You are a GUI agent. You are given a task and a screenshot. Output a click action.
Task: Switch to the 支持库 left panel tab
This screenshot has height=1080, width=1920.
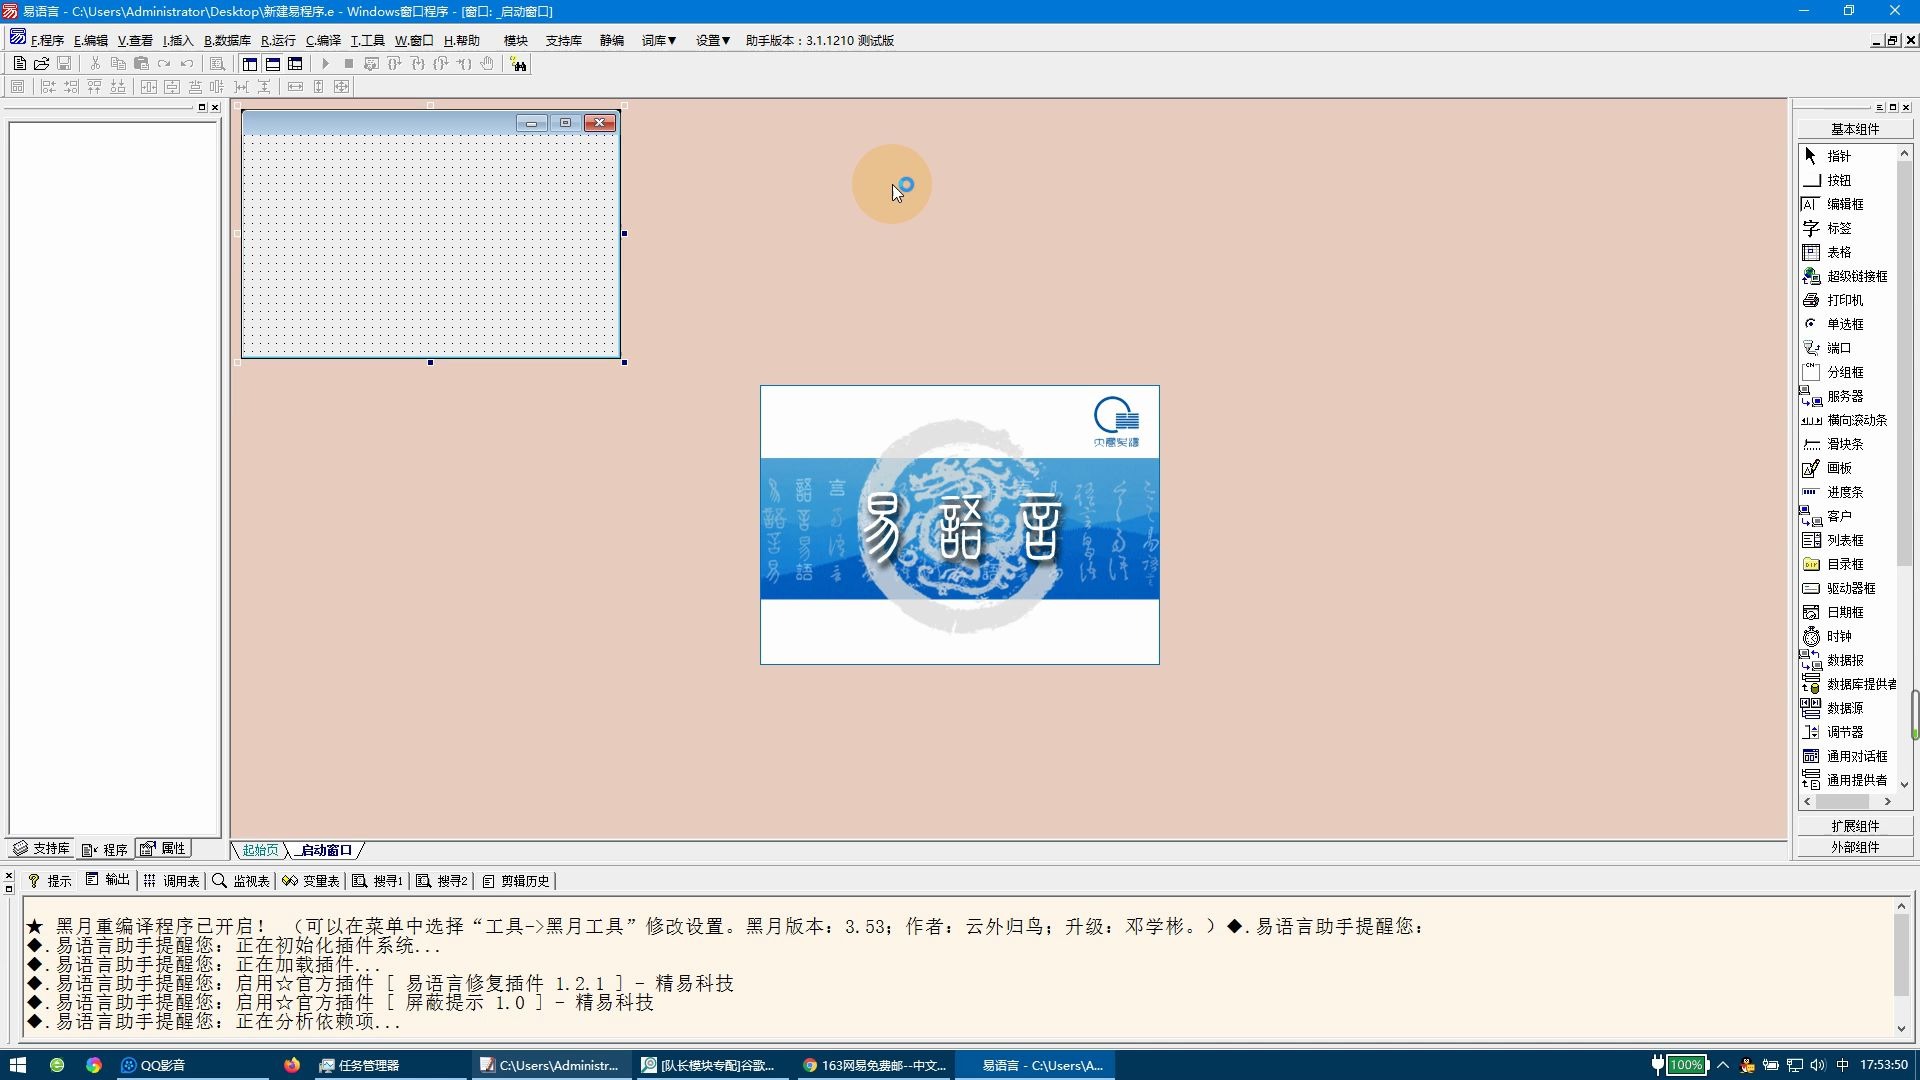[42, 848]
